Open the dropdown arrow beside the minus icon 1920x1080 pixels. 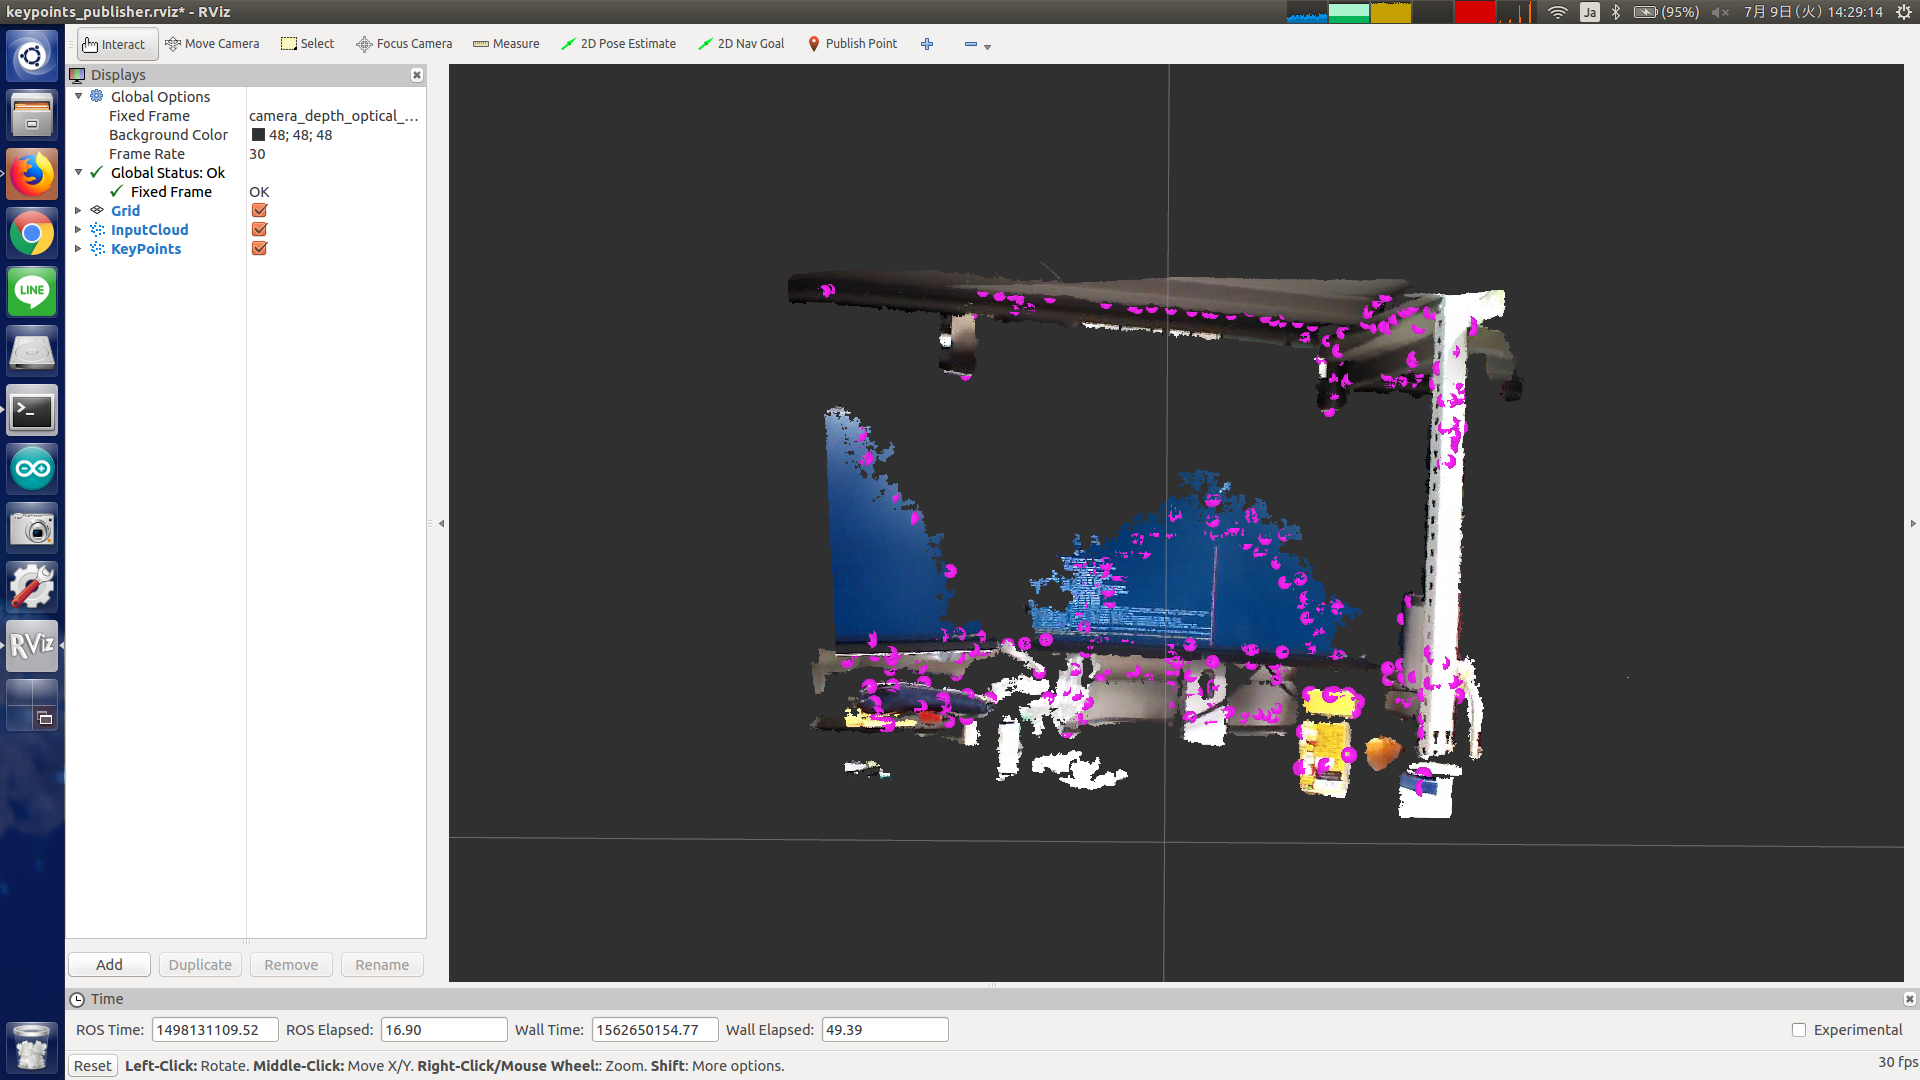987,46
